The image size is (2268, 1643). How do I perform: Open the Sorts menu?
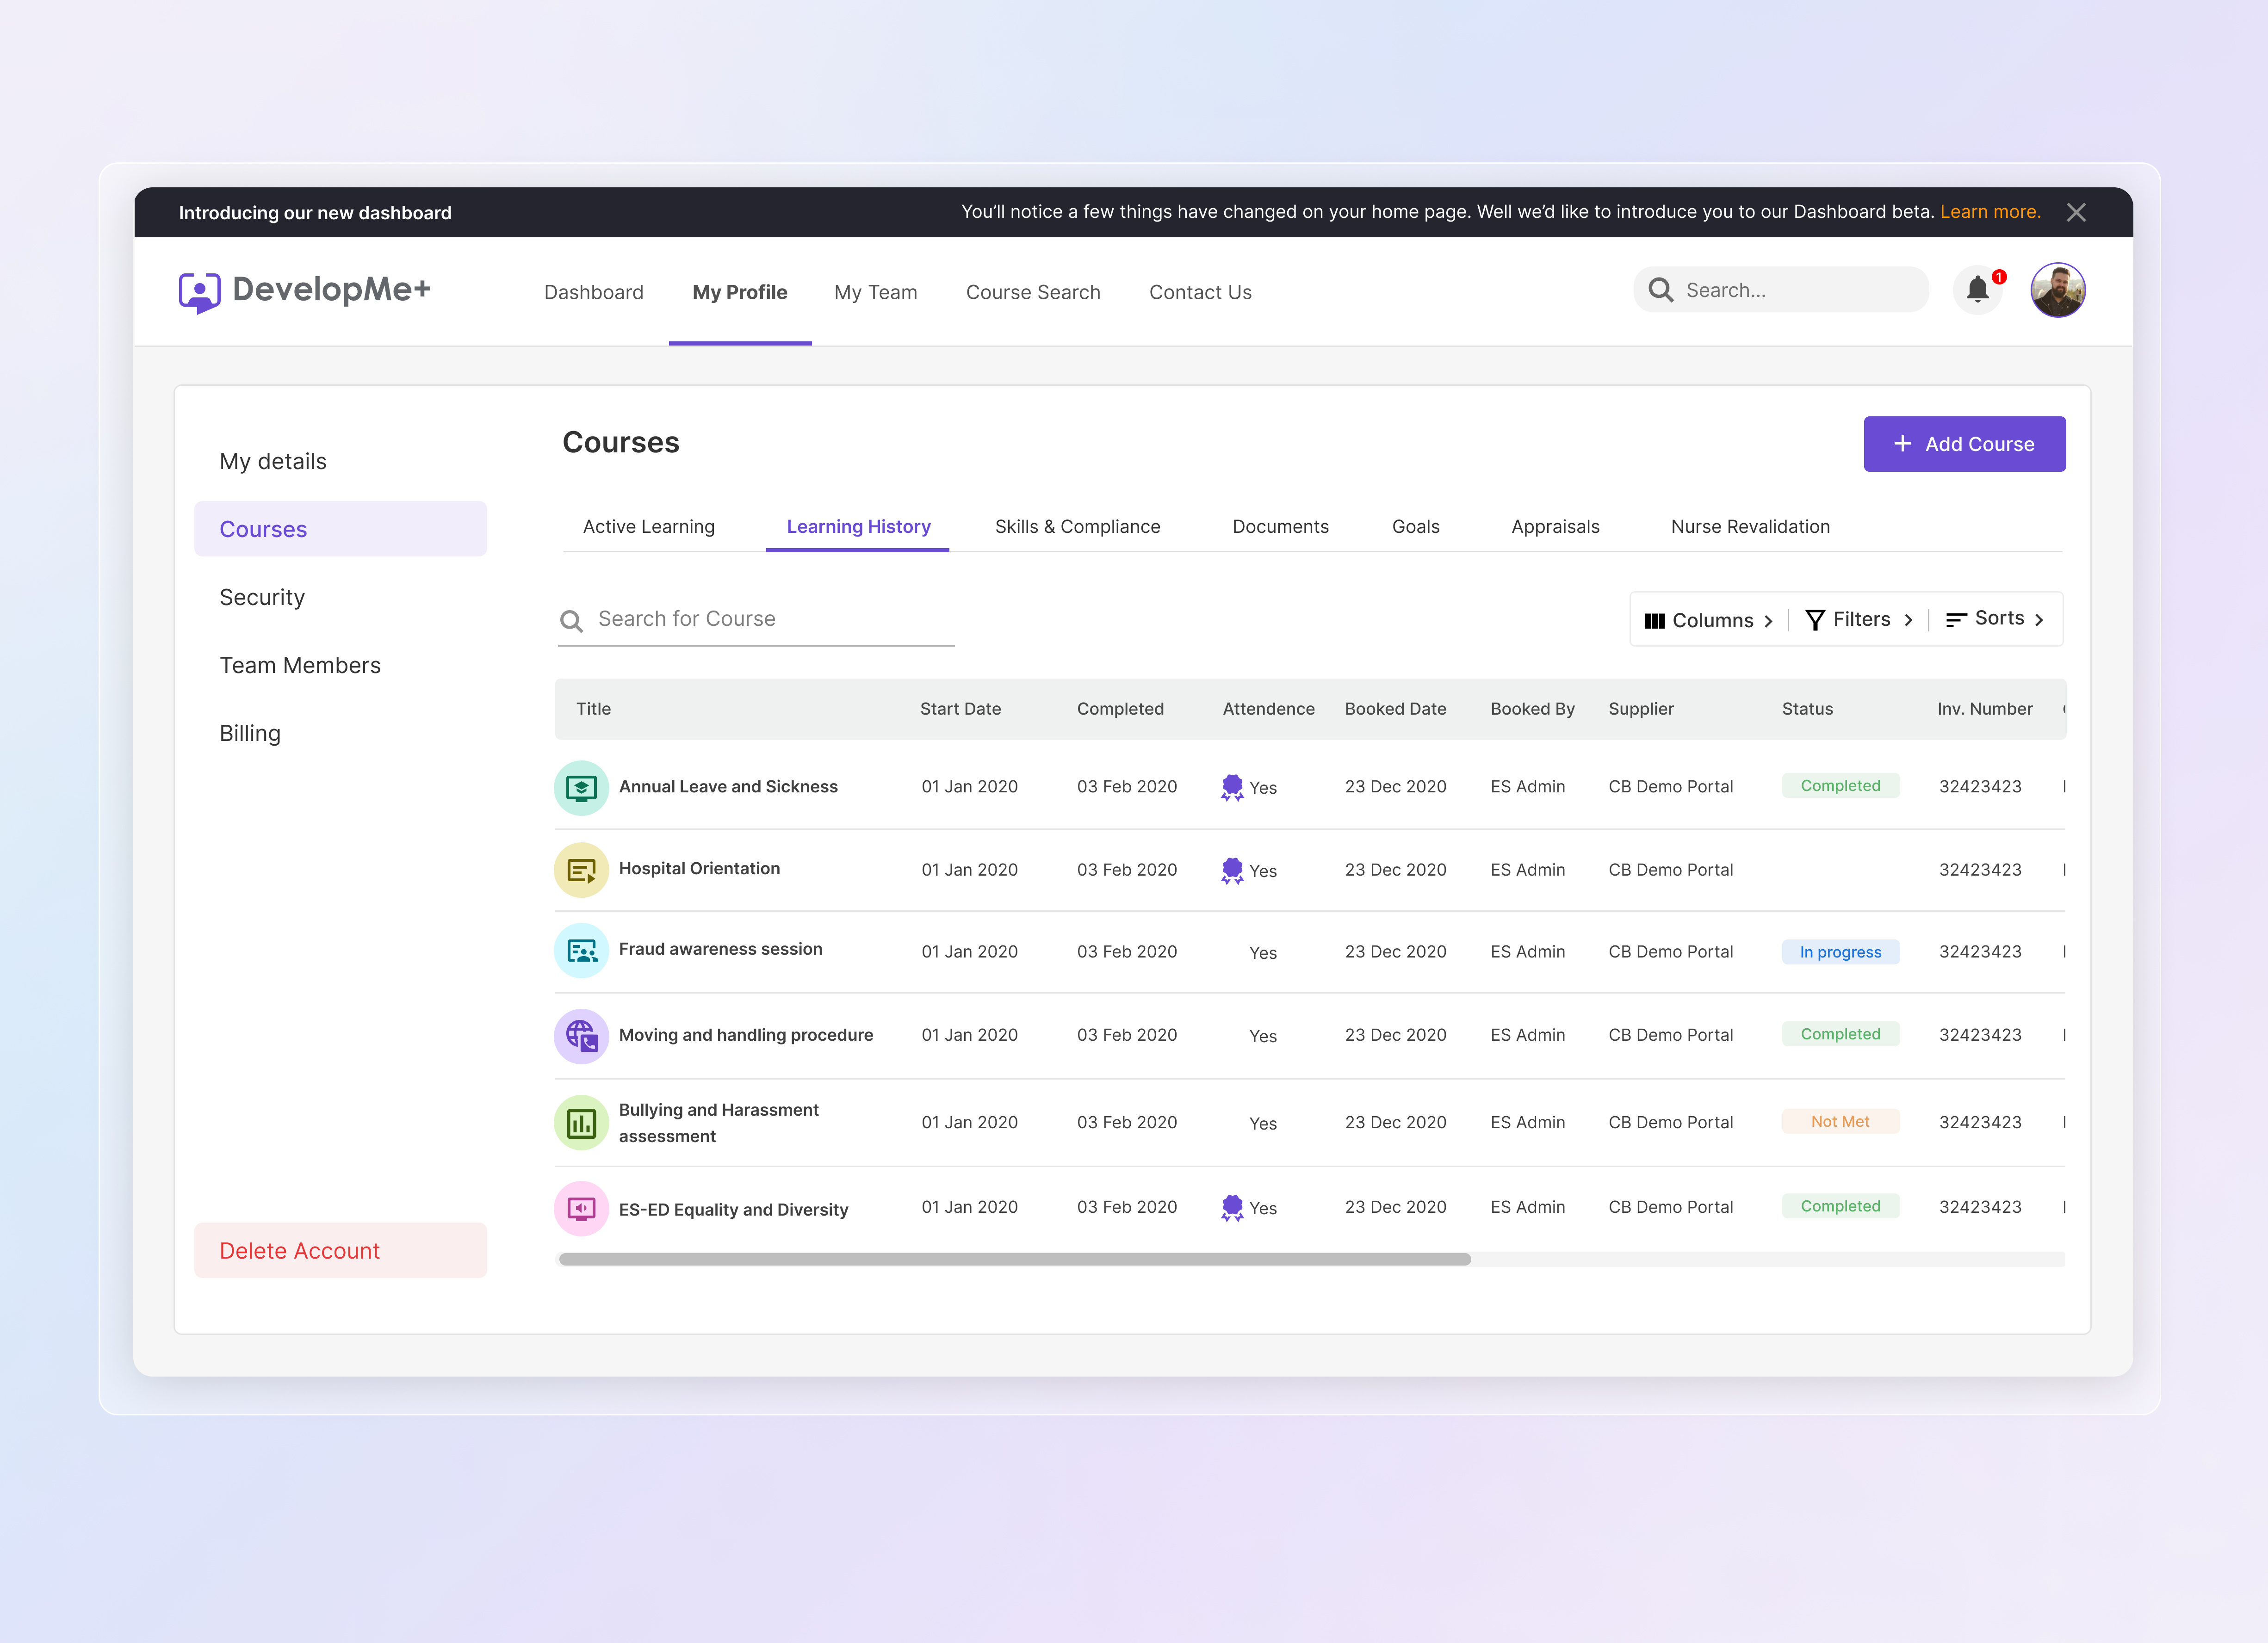1996,618
